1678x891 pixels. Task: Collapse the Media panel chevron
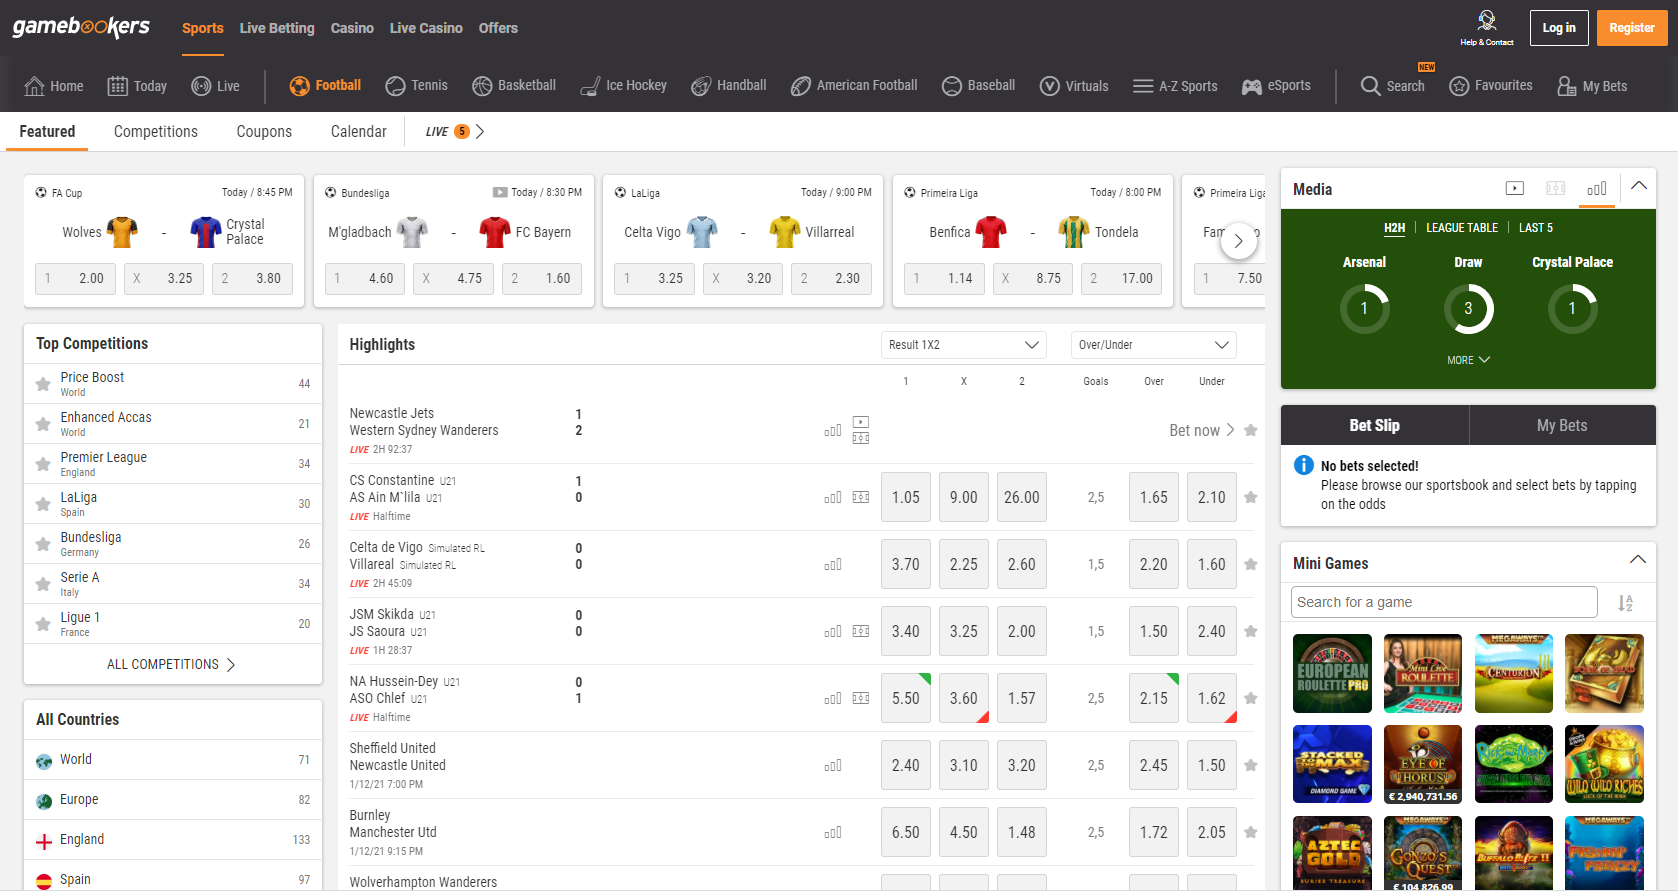(x=1639, y=186)
